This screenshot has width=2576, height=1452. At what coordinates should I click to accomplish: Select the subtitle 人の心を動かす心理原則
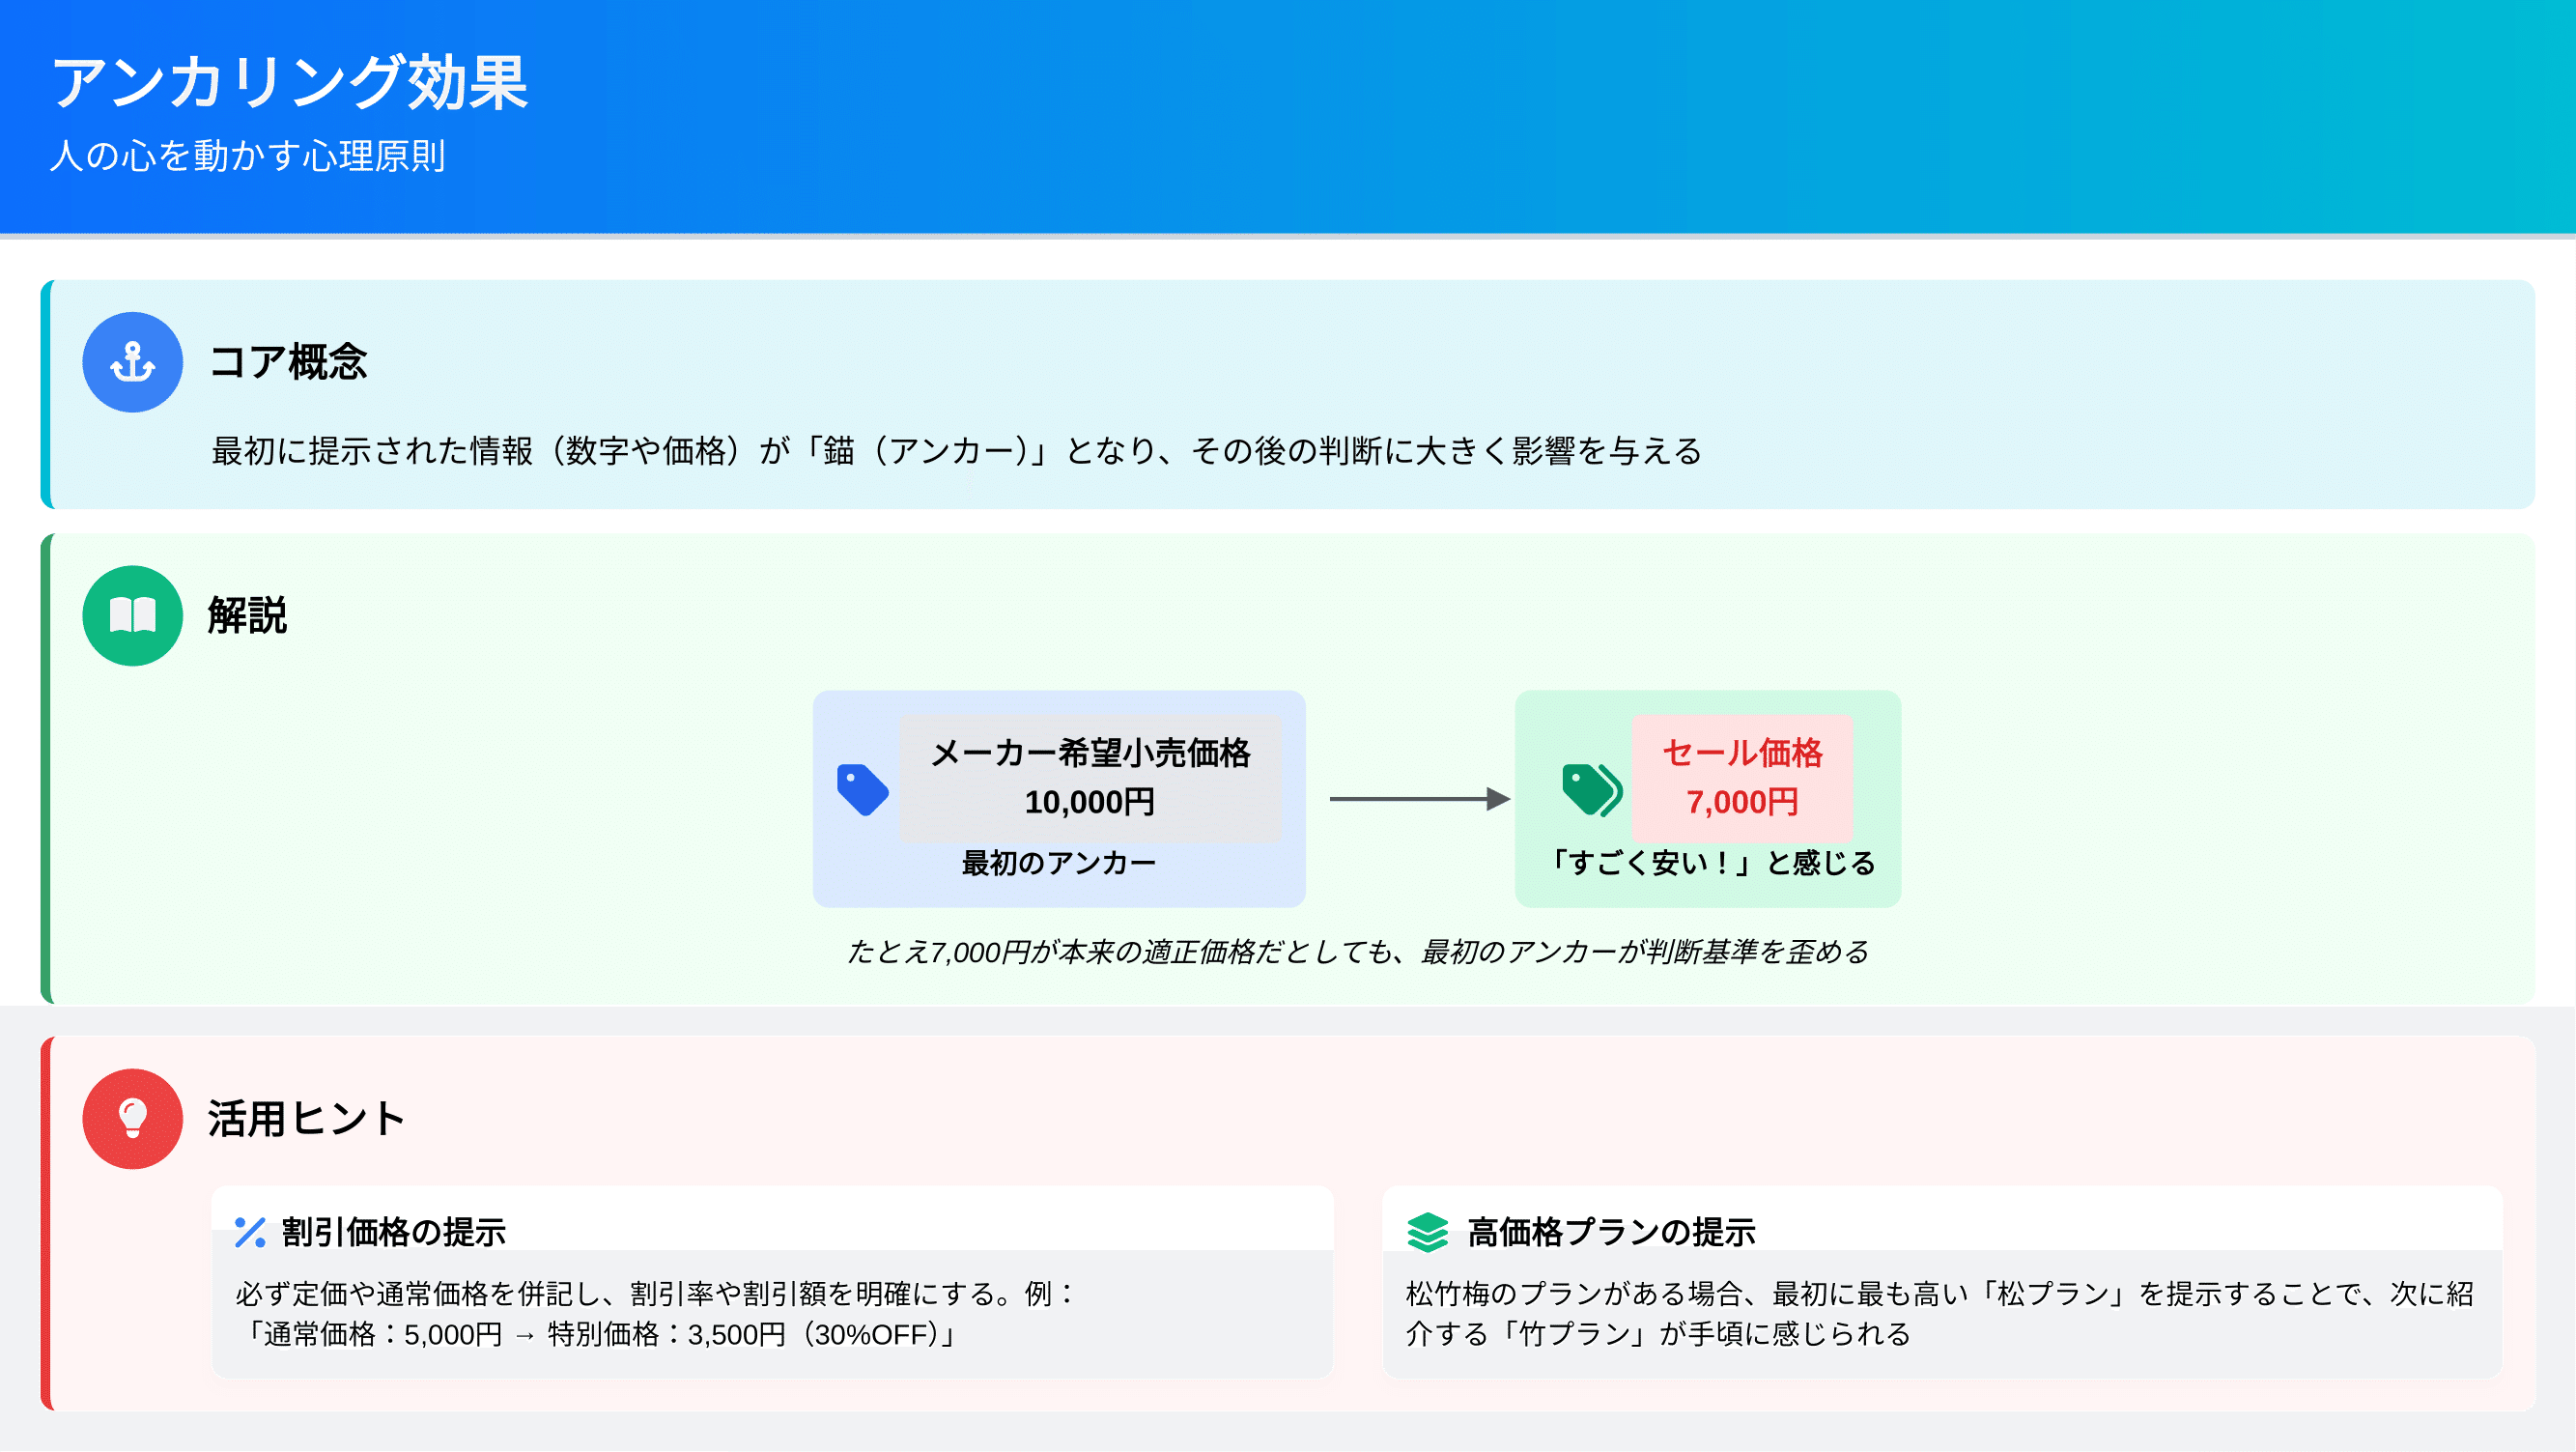[x=248, y=156]
